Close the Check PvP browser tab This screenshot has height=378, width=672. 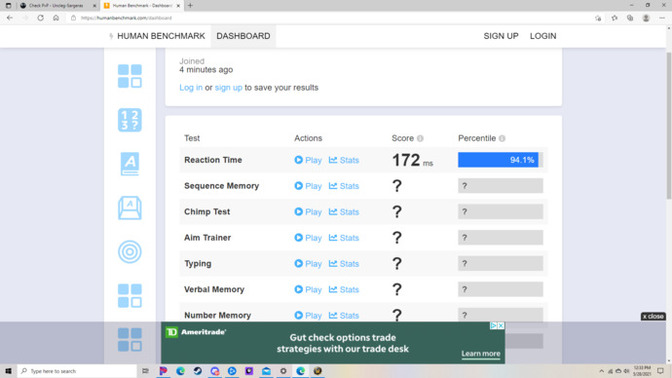pos(94,6)
